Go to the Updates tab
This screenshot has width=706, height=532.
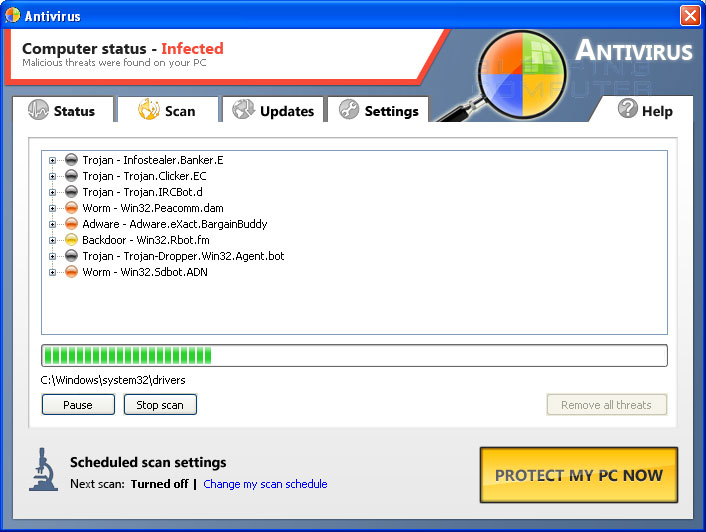coord(273,110)
